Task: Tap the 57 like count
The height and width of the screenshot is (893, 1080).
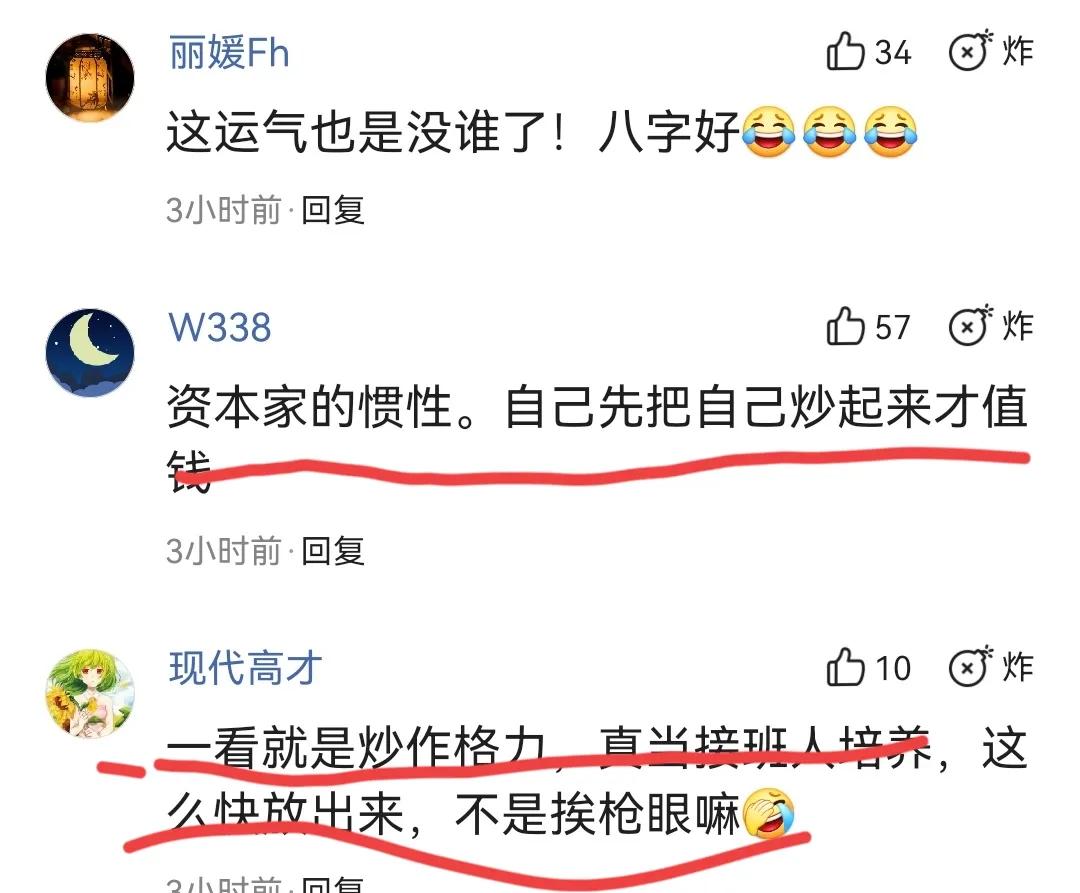Action: tap(893, 327)
